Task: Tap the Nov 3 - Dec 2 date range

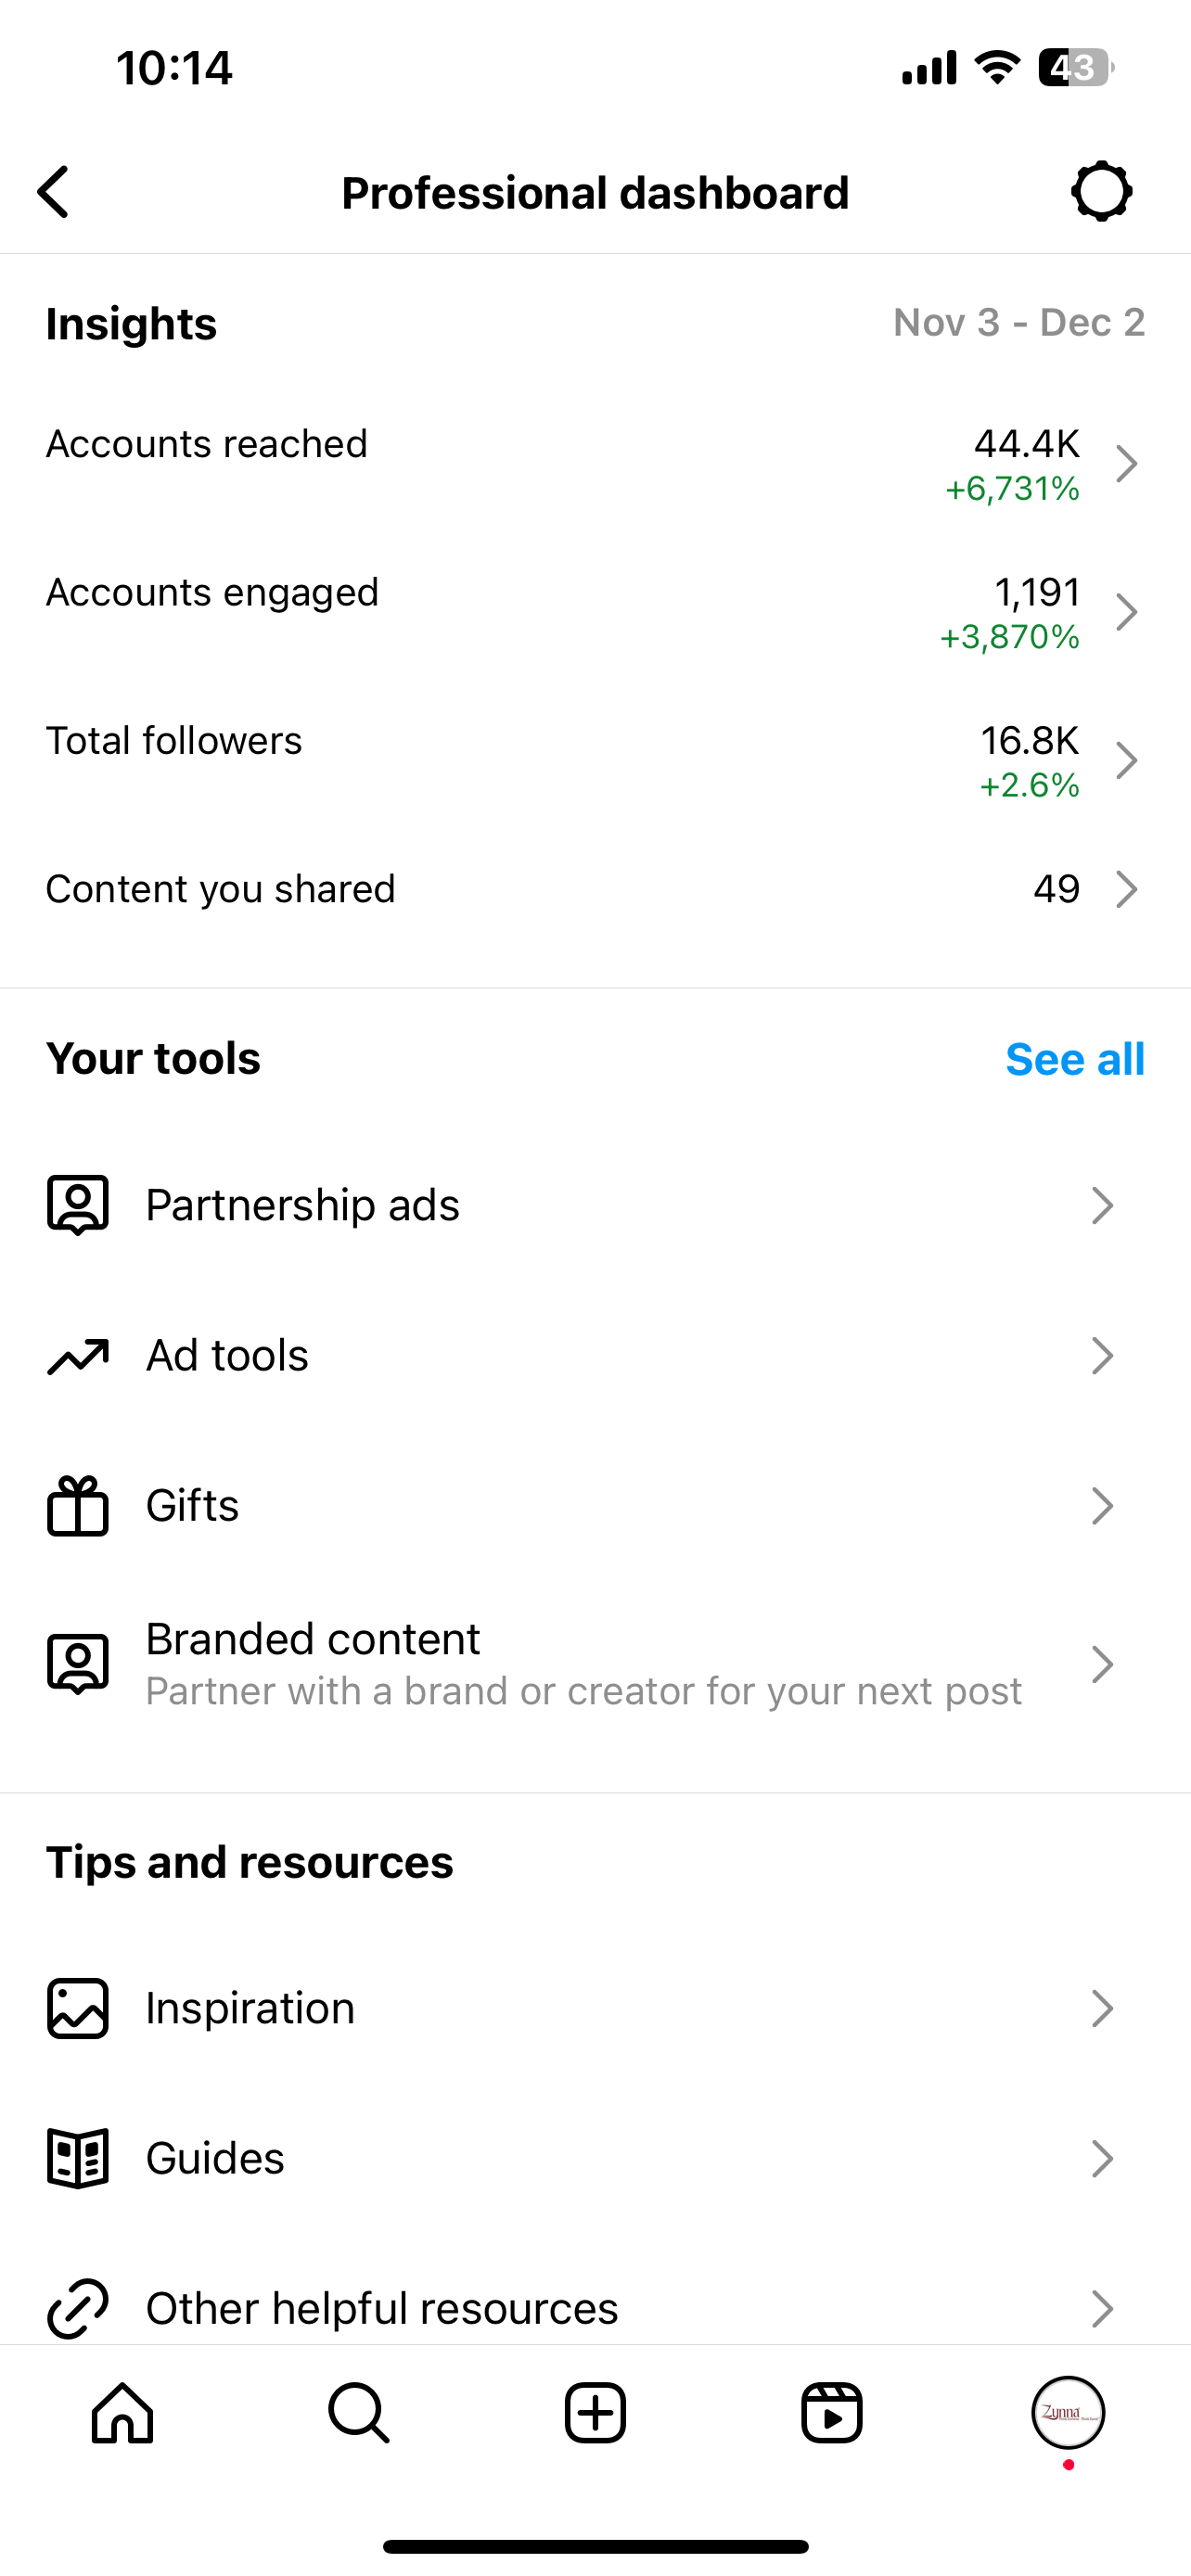Action: [x=1018, y=323]
